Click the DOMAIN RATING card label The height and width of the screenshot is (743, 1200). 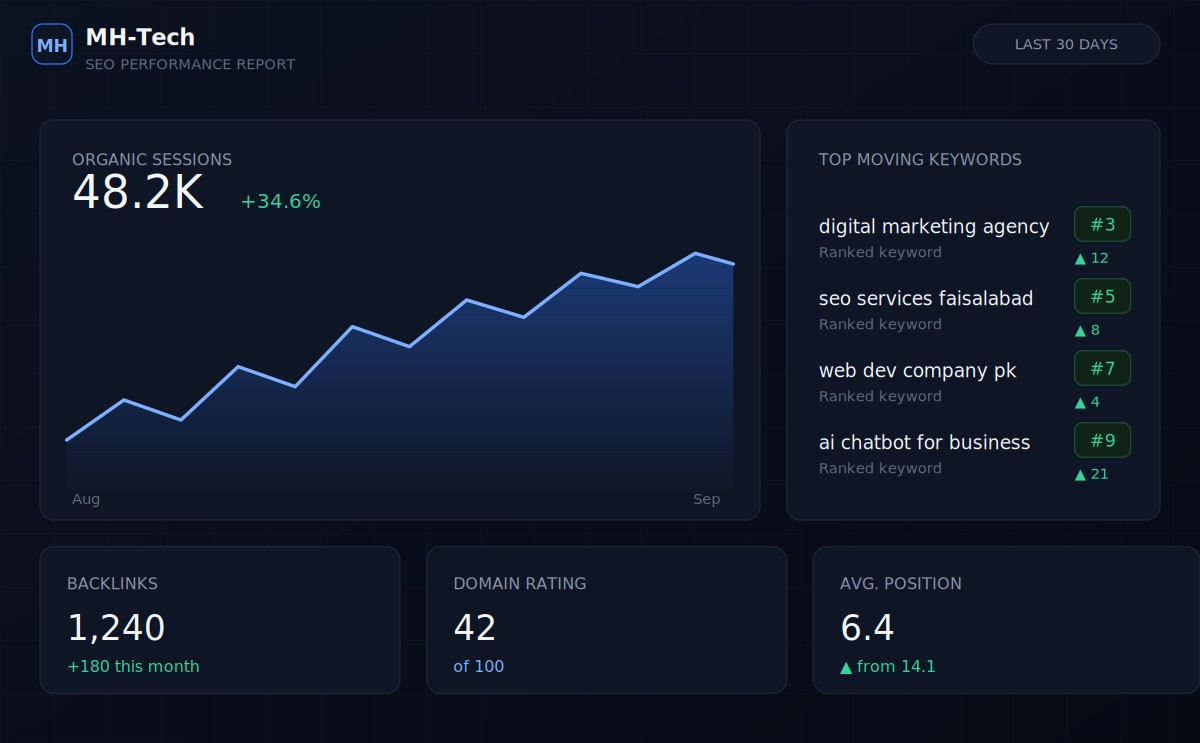(520, 583)
